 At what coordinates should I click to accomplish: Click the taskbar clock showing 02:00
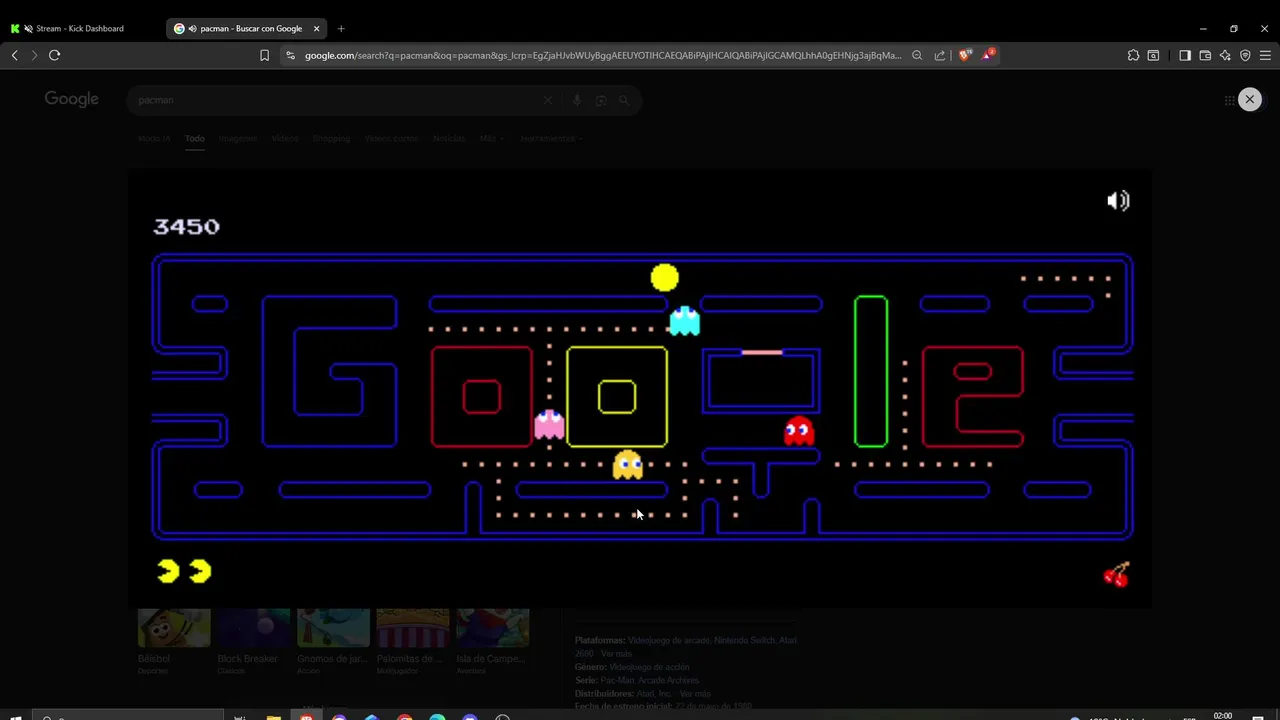pos(1222,715)
